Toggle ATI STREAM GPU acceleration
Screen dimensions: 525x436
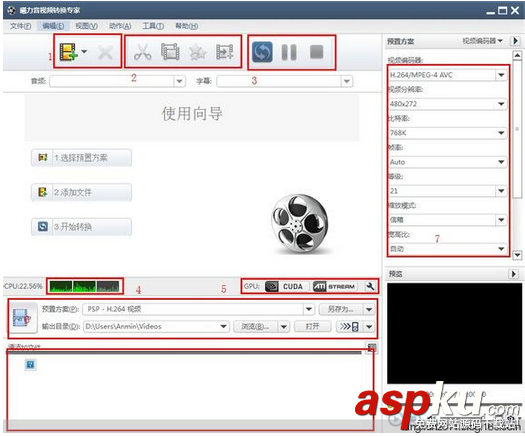334,287
